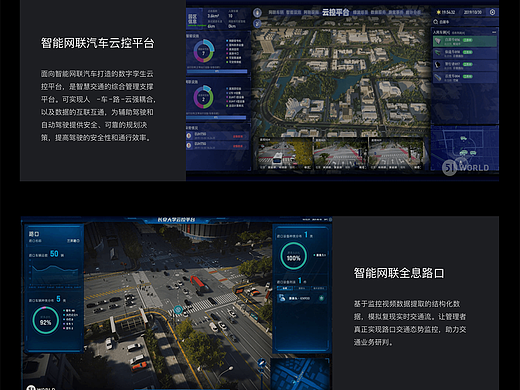The width and height of the screenshot is (520, 390).
Task: Click the date 2019/10/30 in the header
Action: point(473,12)
